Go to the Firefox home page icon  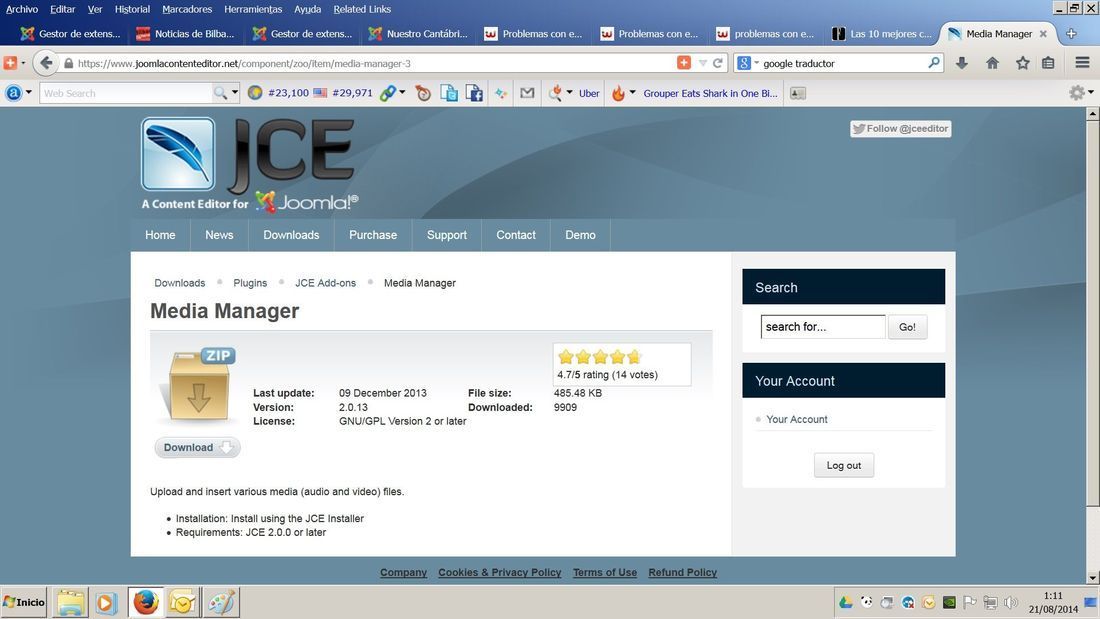[992, 63]
